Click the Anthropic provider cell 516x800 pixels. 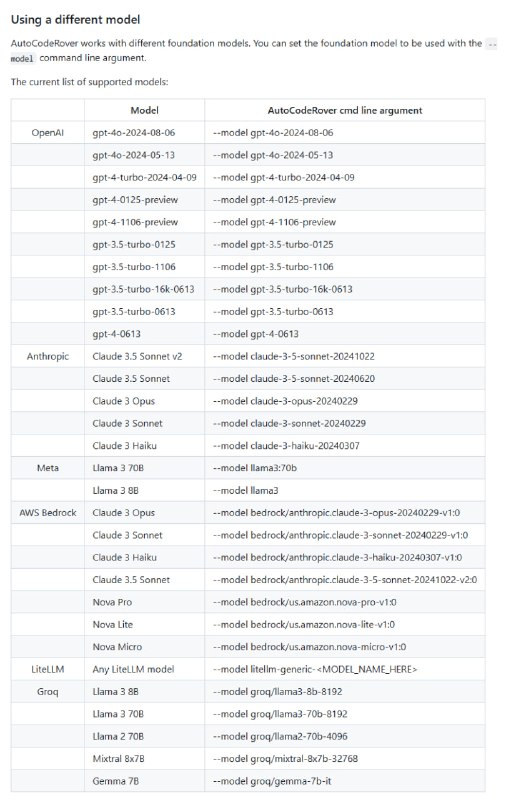pyautogui.click(x=47, y=356)
